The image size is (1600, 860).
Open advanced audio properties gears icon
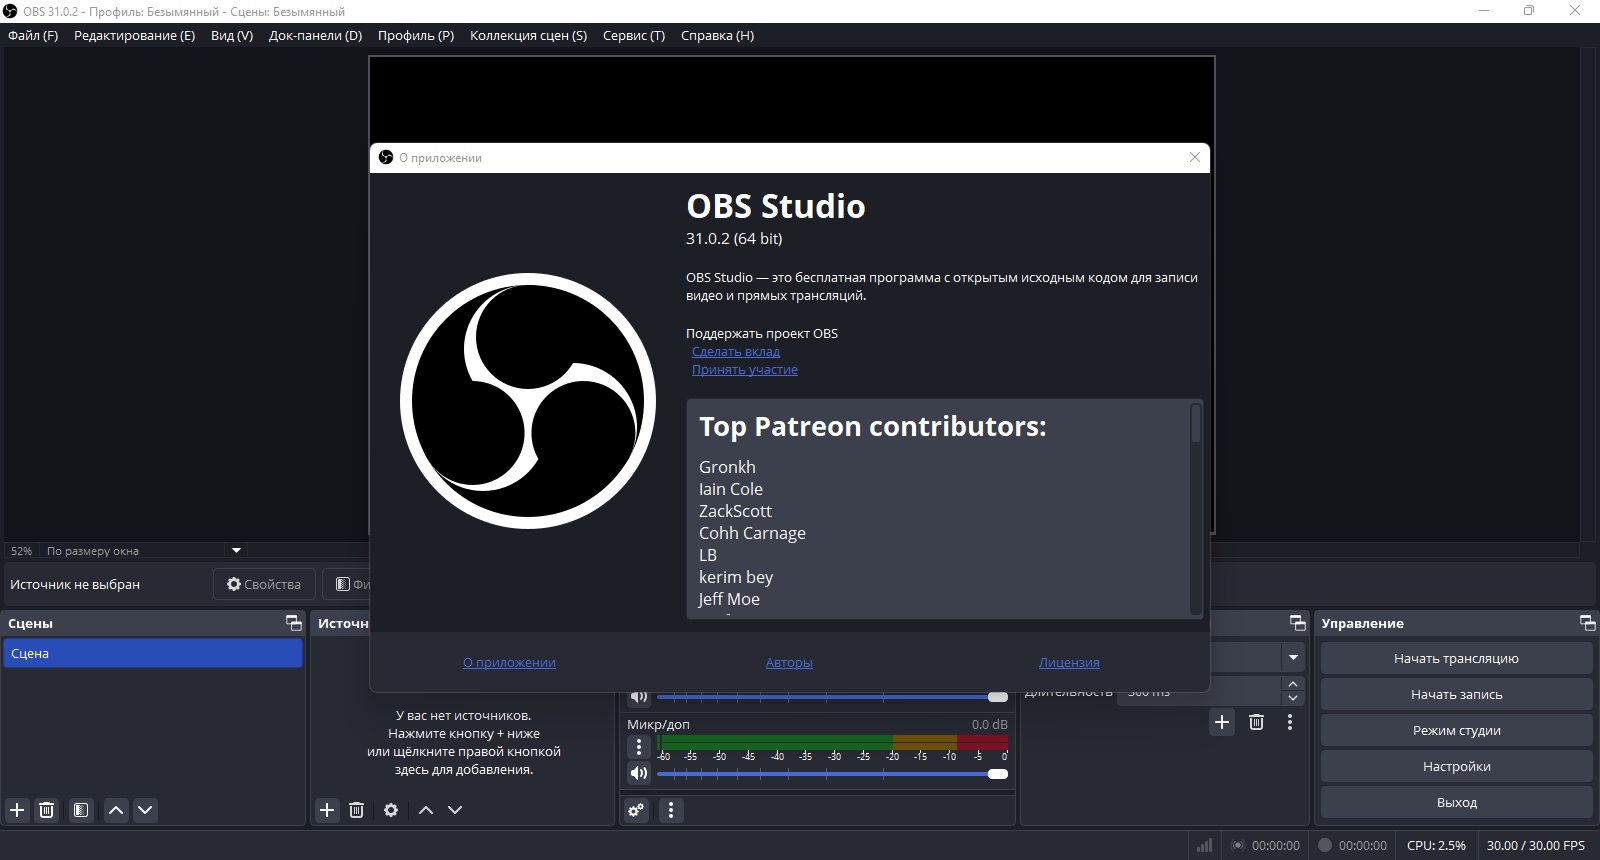636,810
